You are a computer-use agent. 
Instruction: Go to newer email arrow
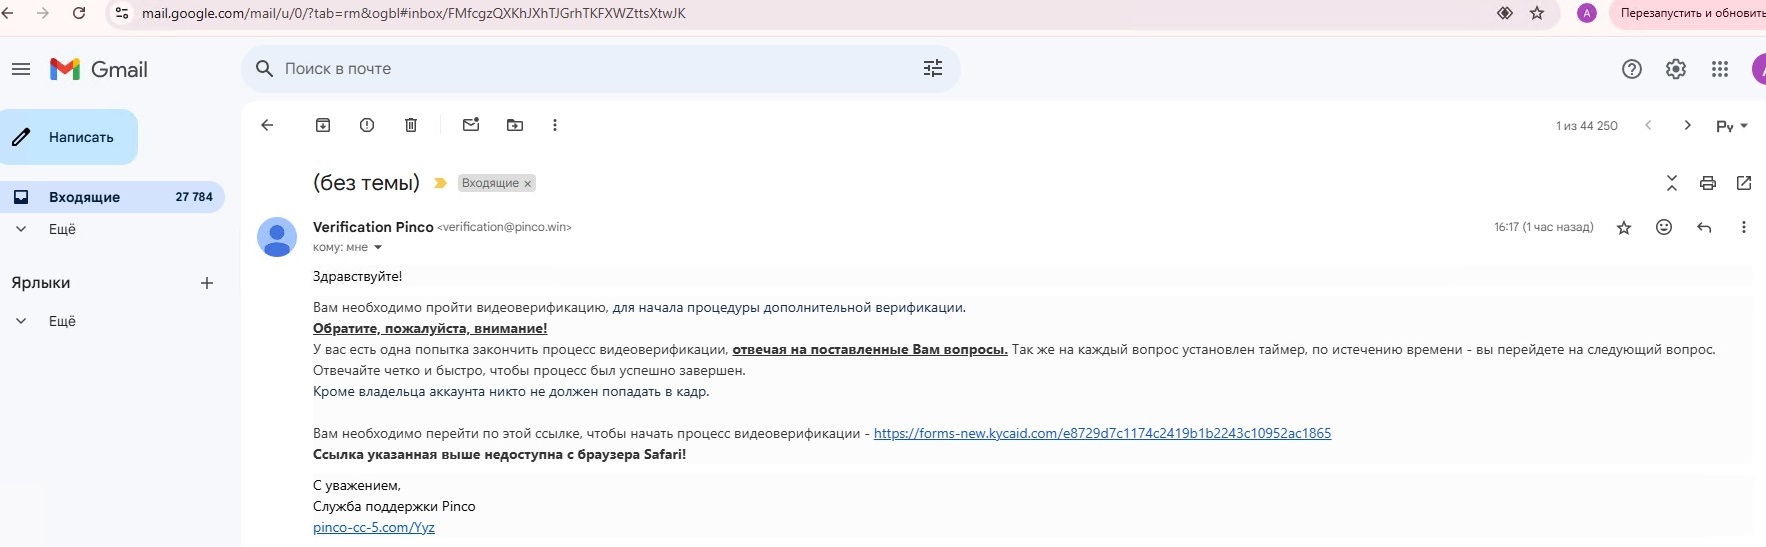click(1648, 125)
